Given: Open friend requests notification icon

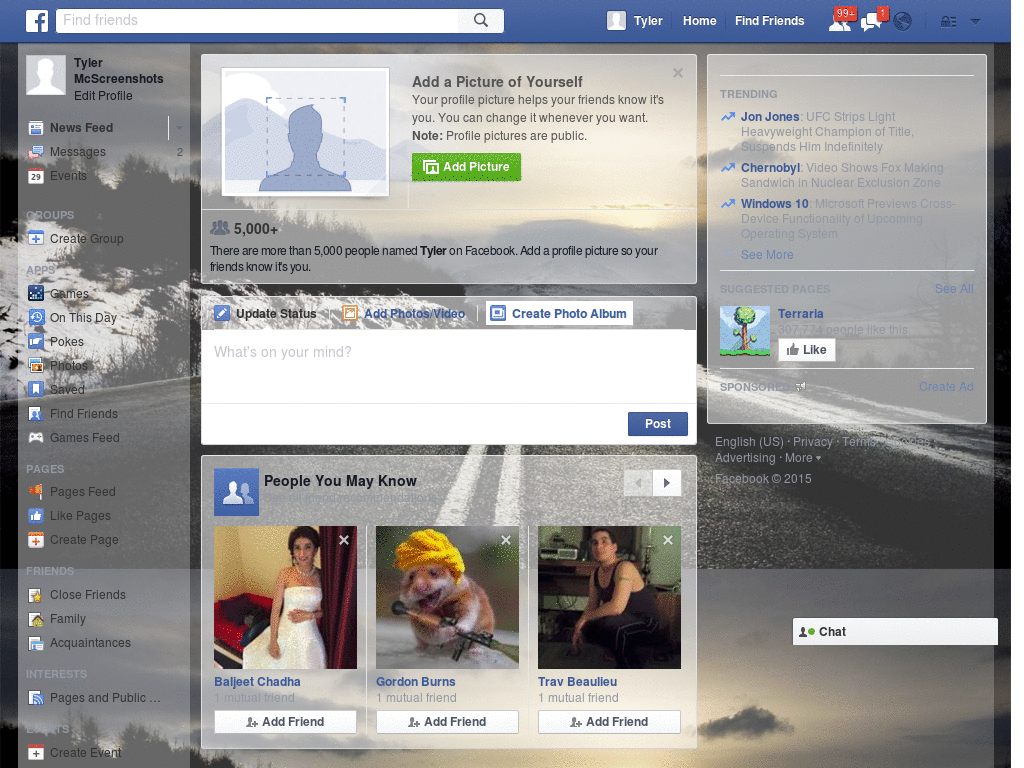Looking at the screenshot, I should tap(840, 22).
